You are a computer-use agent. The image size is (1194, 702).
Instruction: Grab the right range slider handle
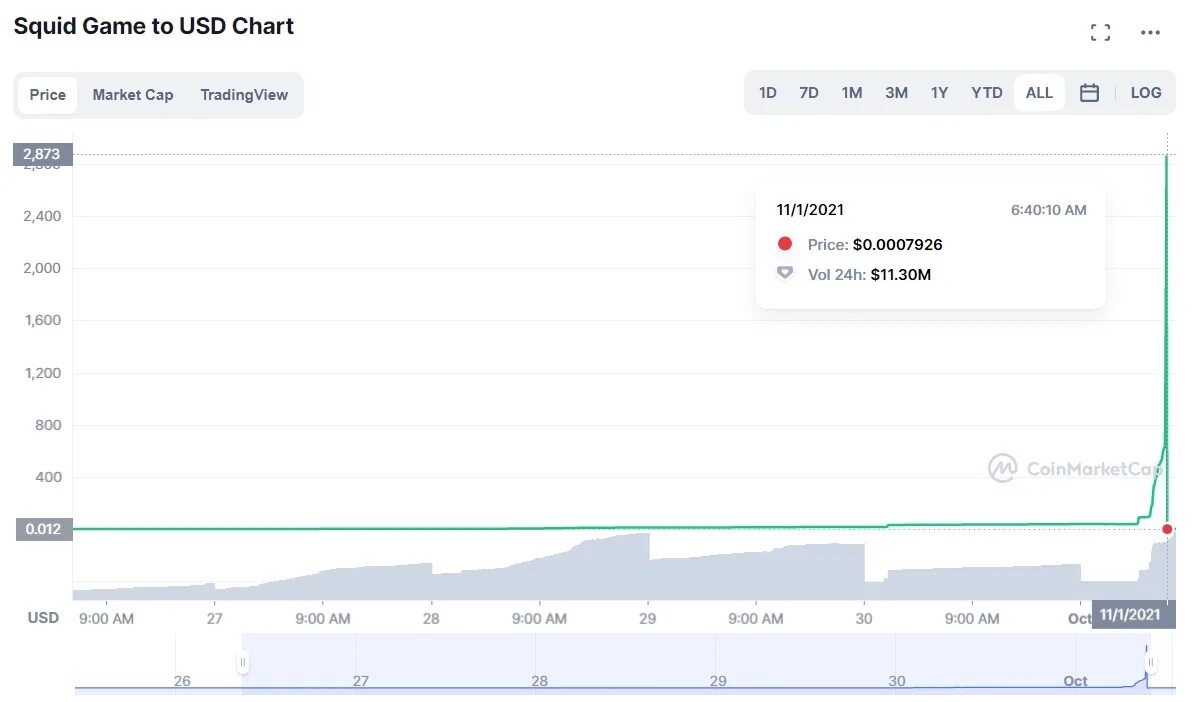tap(1151, 662)
